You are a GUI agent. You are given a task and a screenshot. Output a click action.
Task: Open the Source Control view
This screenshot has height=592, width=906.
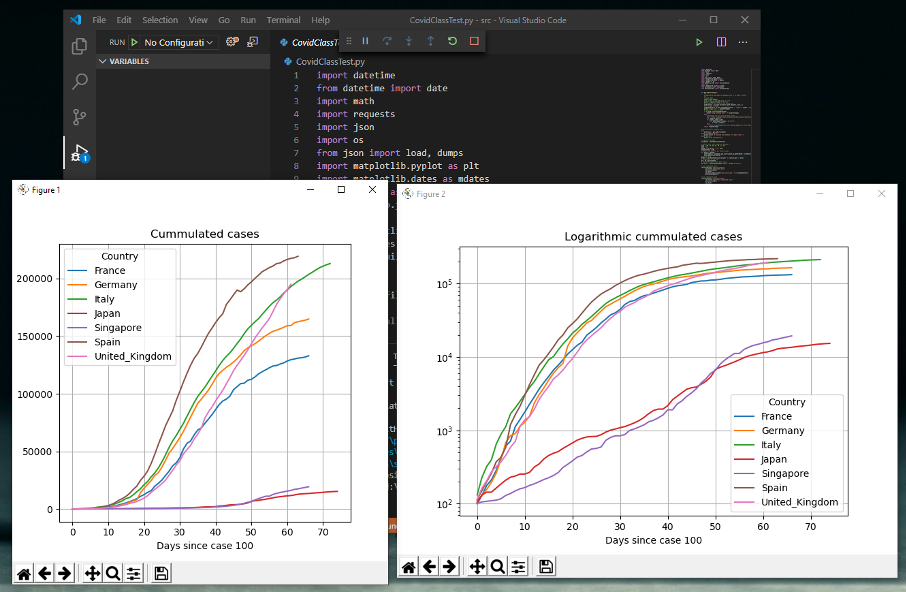(x=80, y=118)
